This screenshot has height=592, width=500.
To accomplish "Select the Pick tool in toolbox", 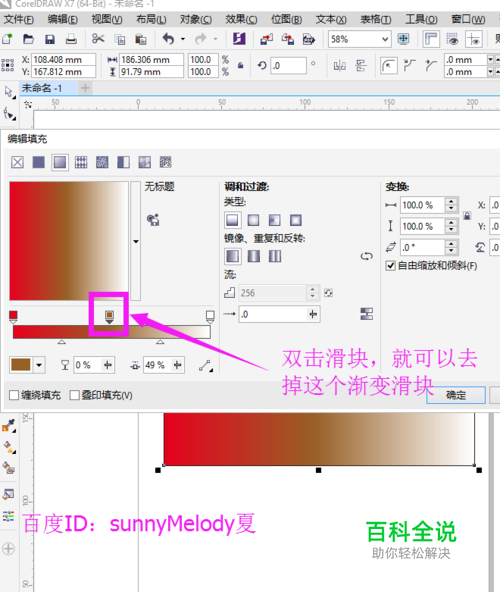I will [x=9, y=92].
